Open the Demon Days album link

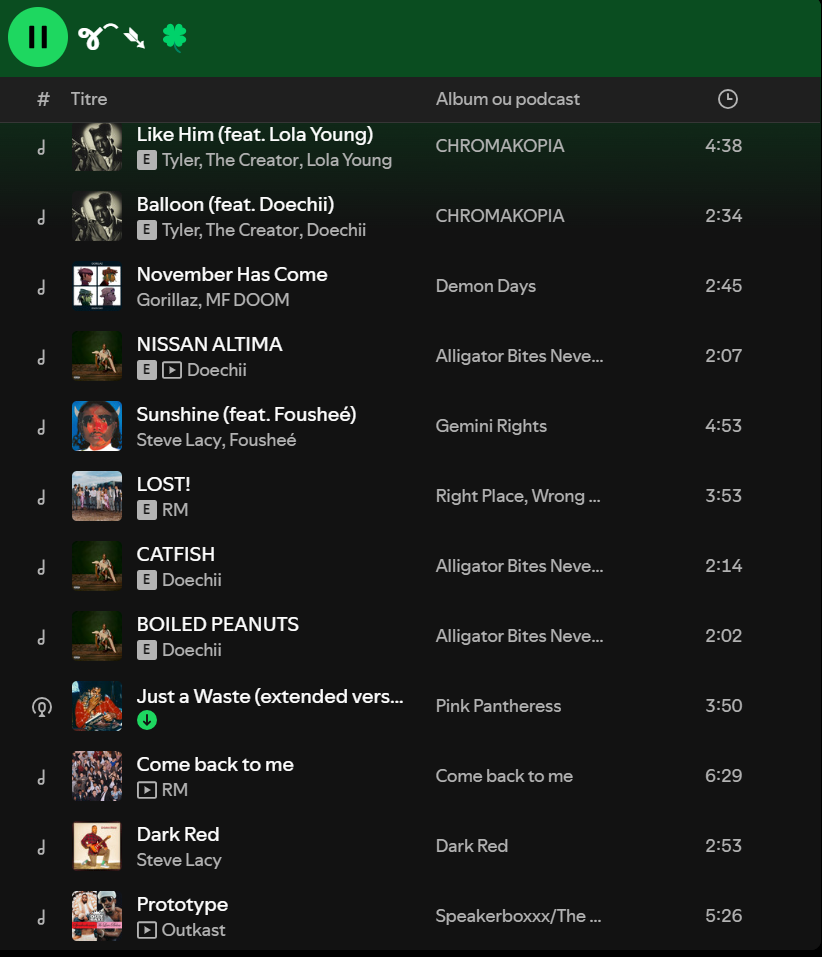click(x=486, y=286)
